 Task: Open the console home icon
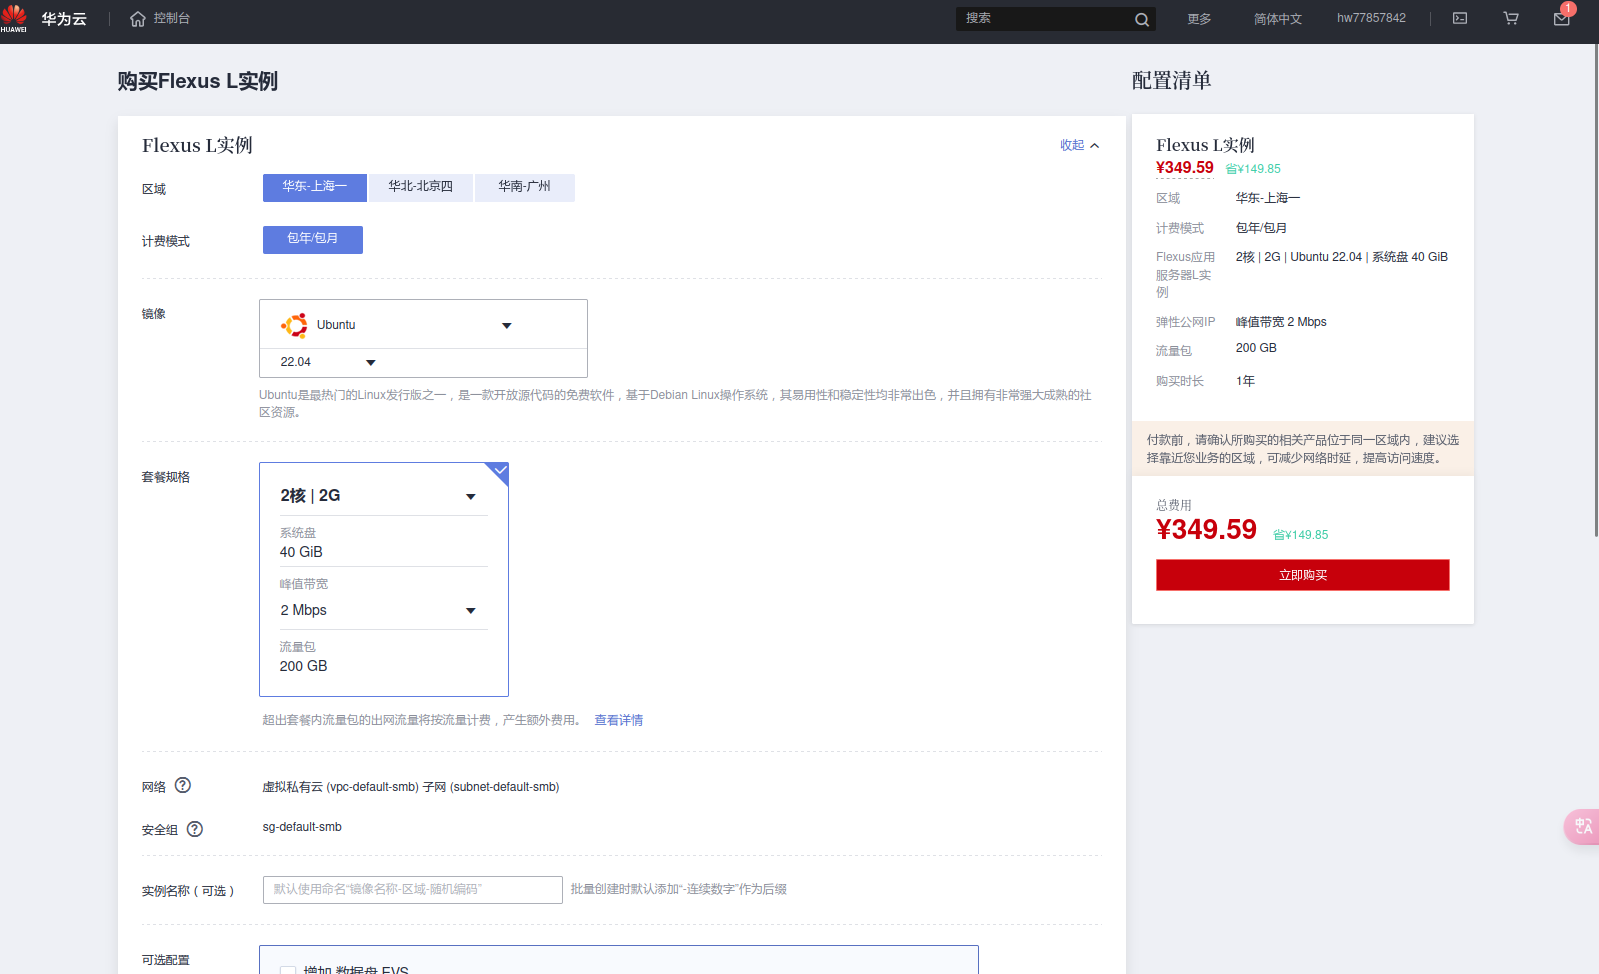pyautogui.click(x=138, y=19)
